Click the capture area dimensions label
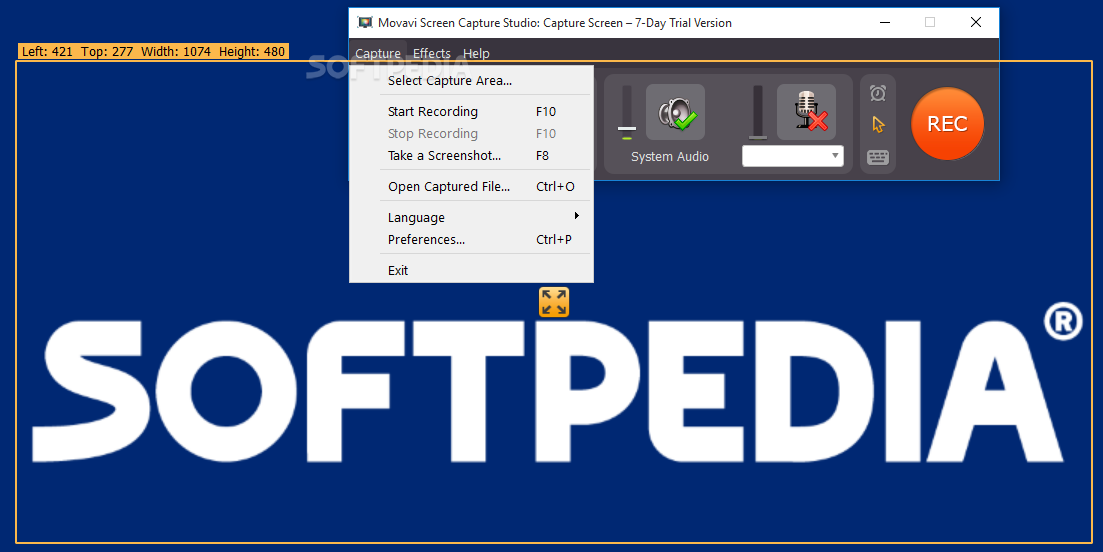 pos(153,51)
